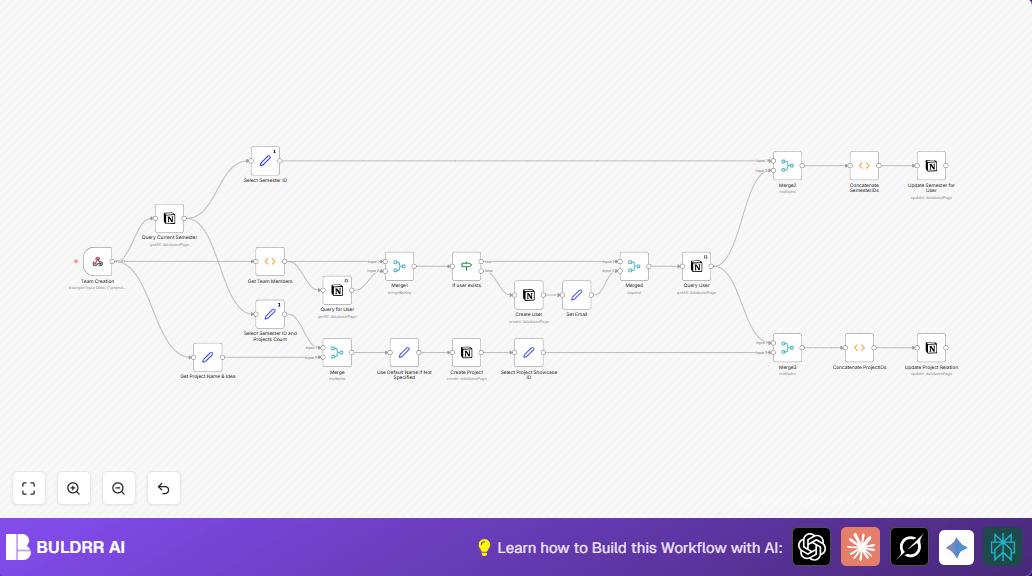Select the Query Current Semester Notion node
The width and height of the screenshot is (1032, 576).
point(169,218)
